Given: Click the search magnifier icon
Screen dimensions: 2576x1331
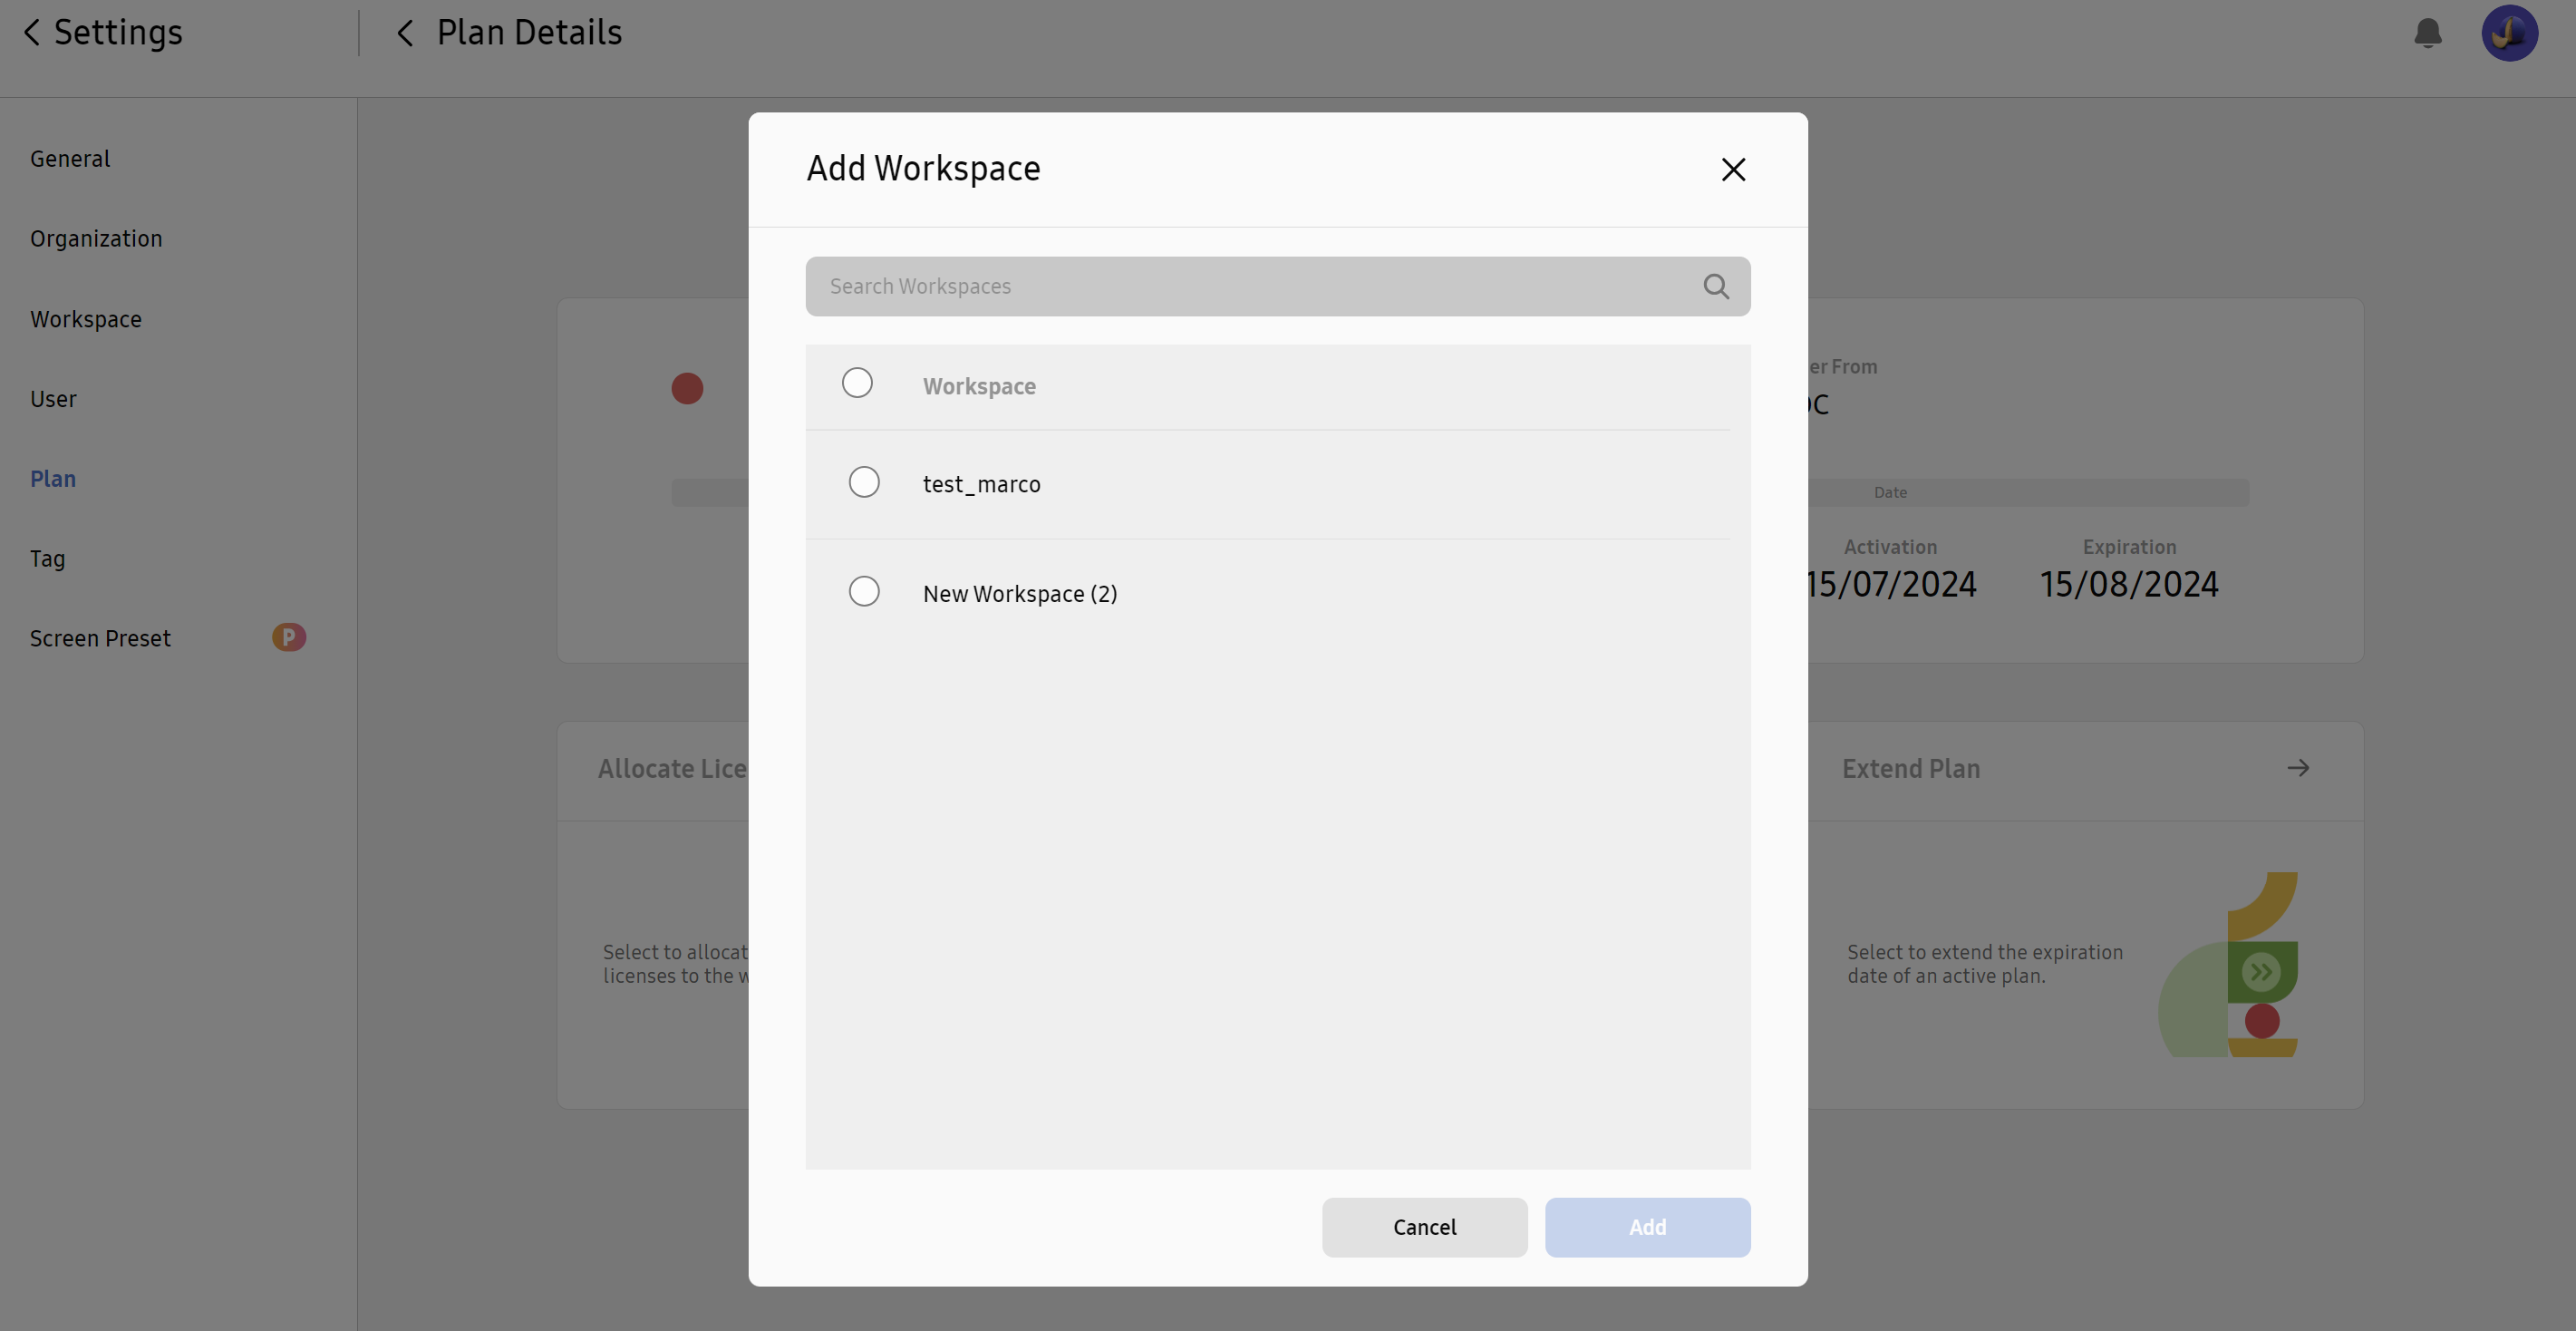Looking at the screenshot, I should coord(1716,287).
